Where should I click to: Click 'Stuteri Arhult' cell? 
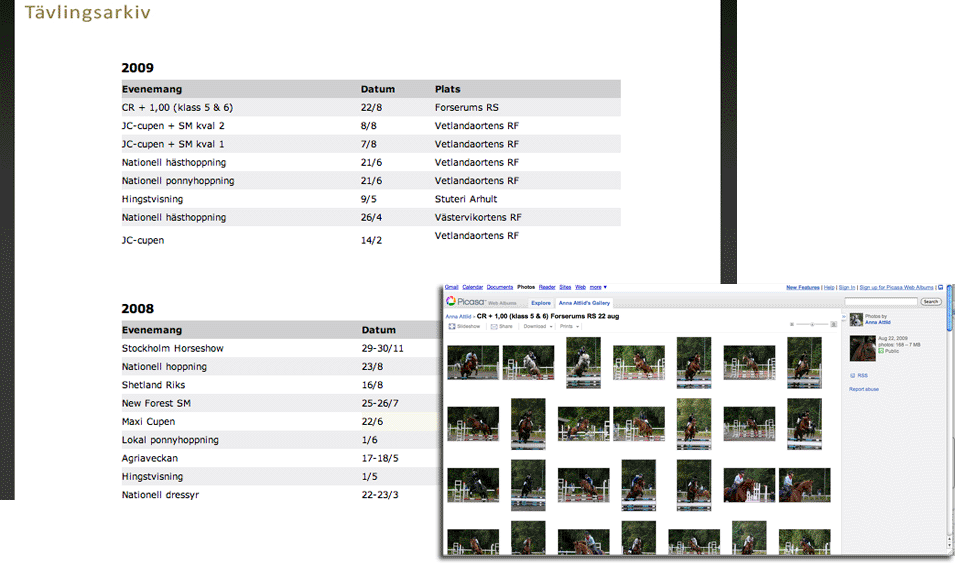pos(466,199)
